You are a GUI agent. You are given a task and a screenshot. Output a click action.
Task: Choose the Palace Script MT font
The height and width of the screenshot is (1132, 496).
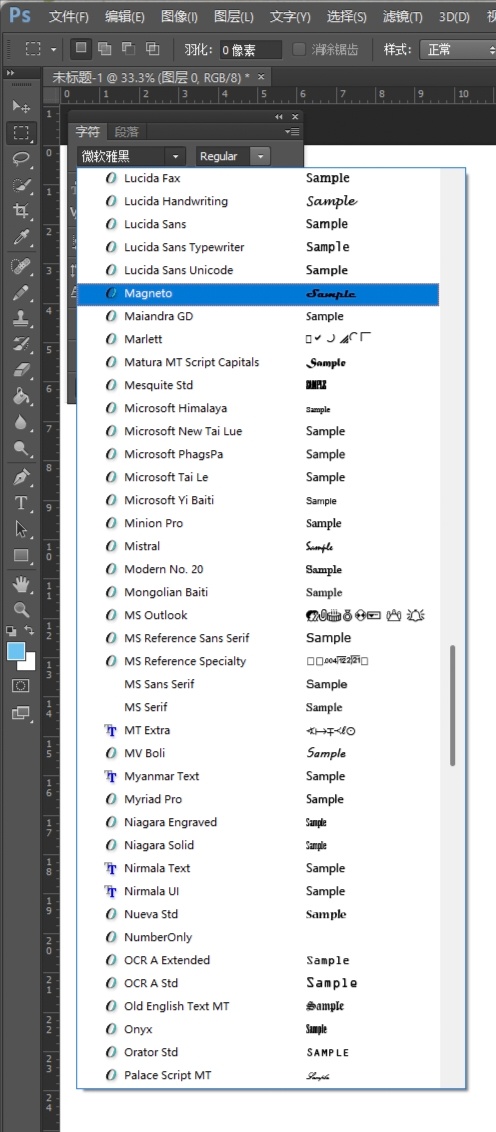pyautogui.click(x=258, y=1076)
